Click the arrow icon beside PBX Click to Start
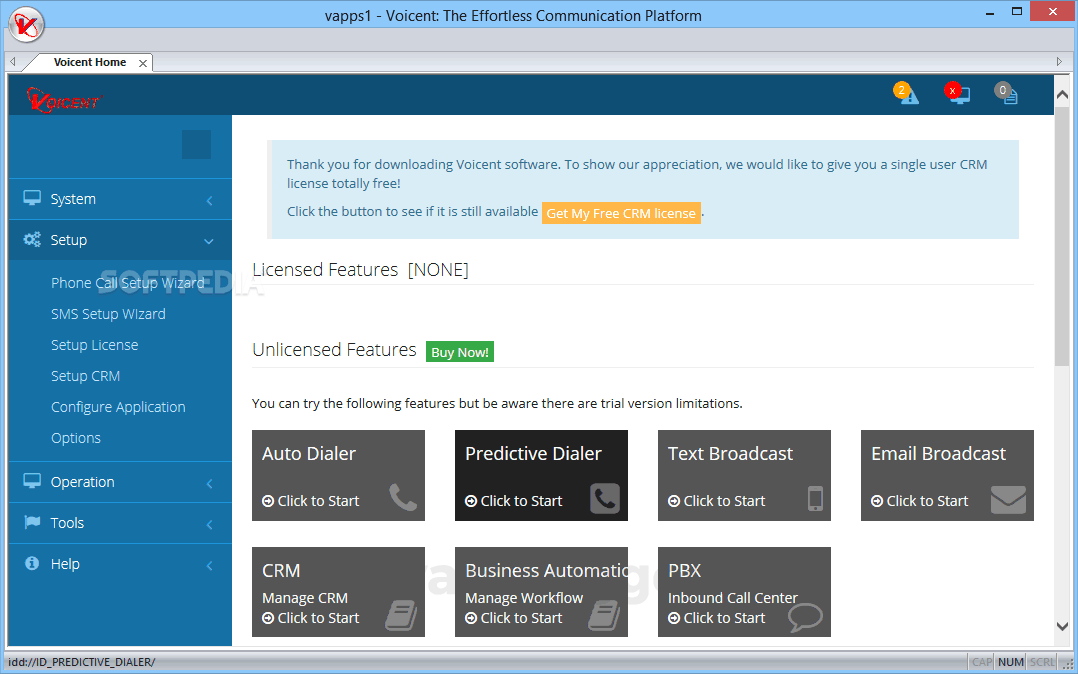The width and height of the screenshot is (1078, 674). coord(674,618)
